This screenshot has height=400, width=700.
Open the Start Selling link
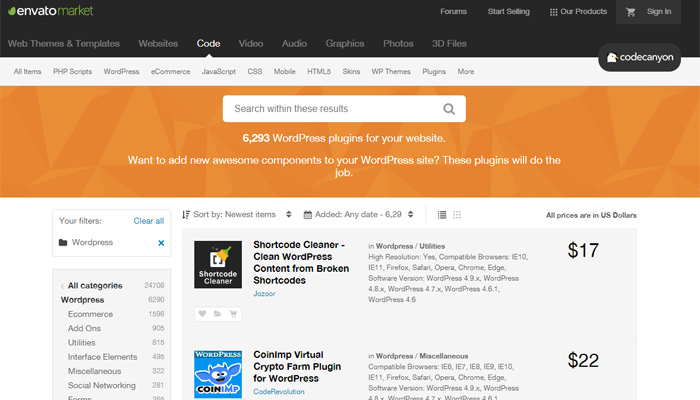point(508,12)
